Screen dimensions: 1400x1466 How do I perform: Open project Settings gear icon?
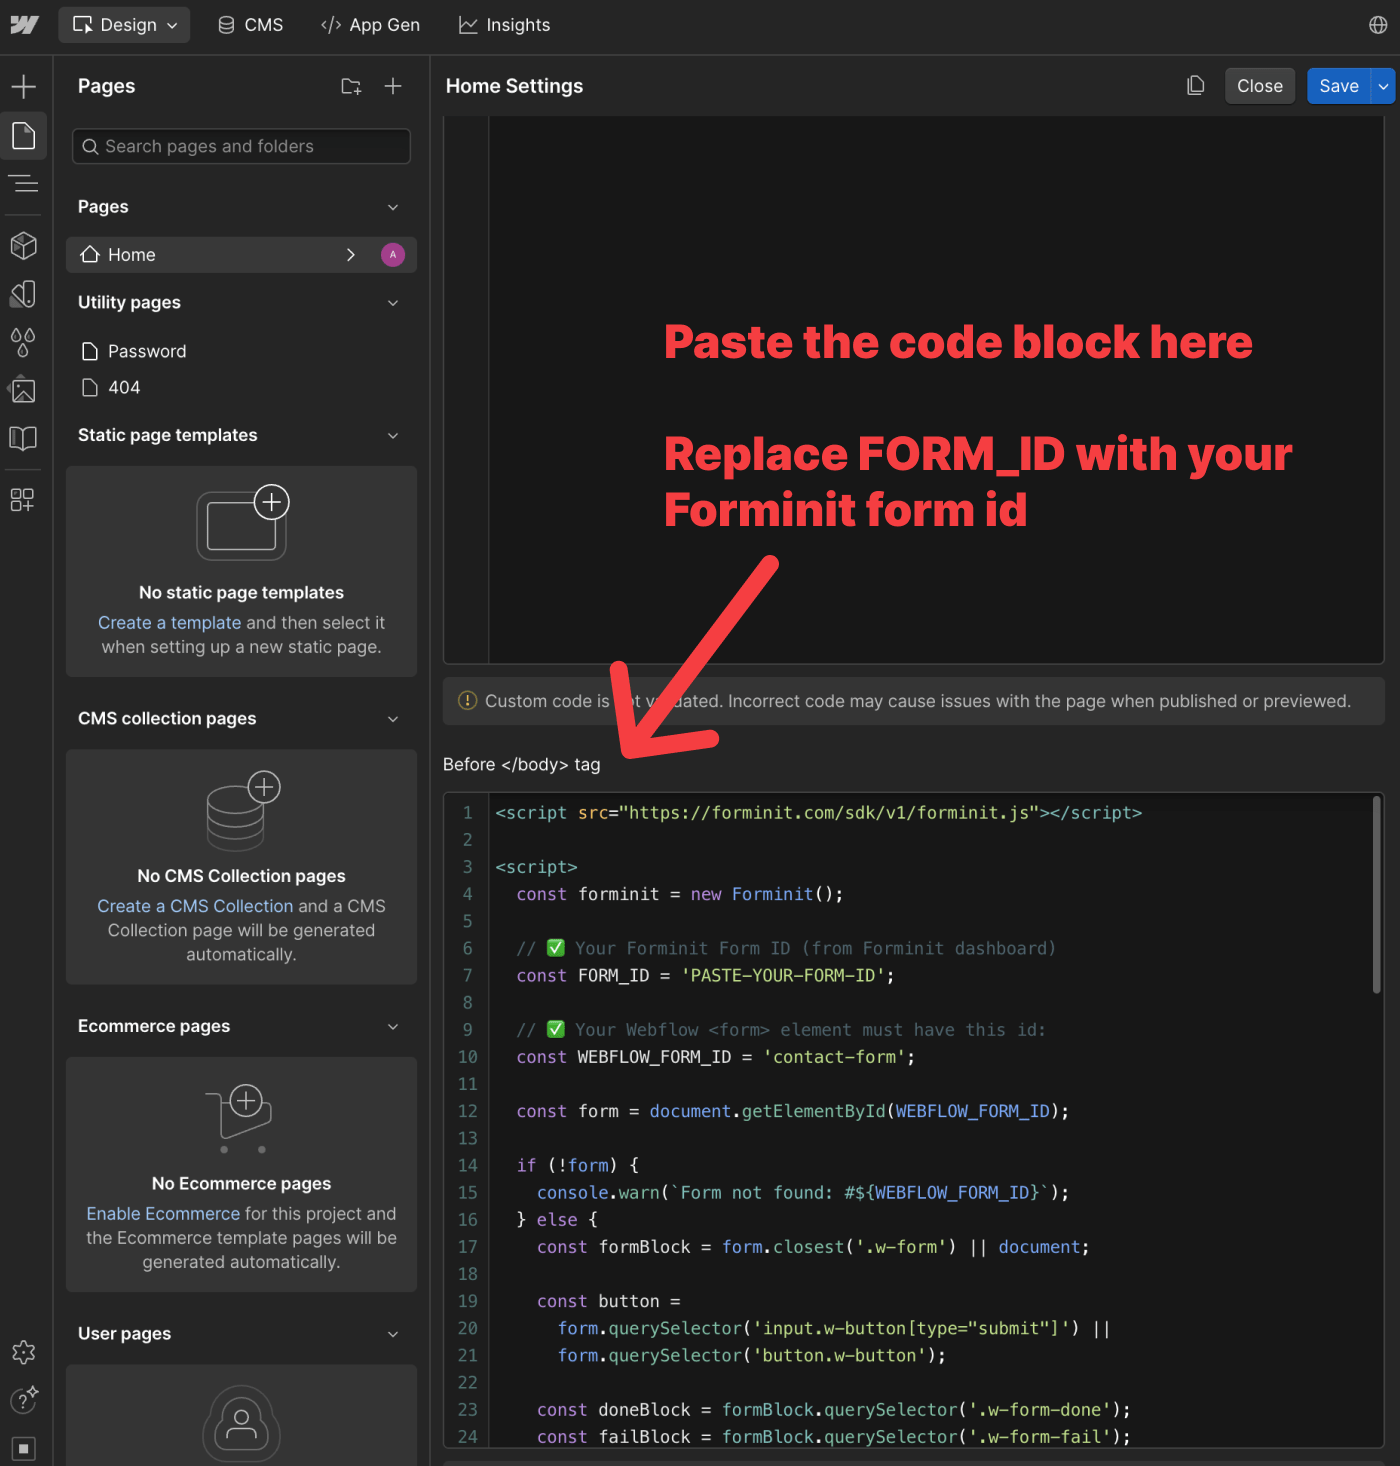click(24, 1352)
